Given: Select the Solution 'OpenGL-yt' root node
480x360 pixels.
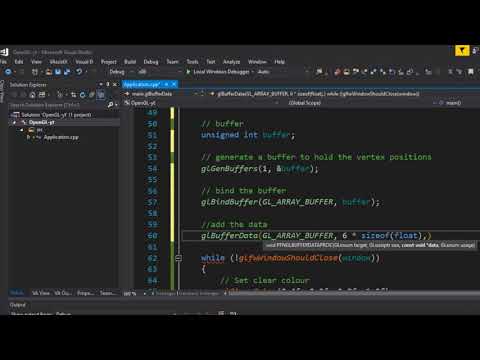Looking at the screenshot, I should click(x=56, y=115).
